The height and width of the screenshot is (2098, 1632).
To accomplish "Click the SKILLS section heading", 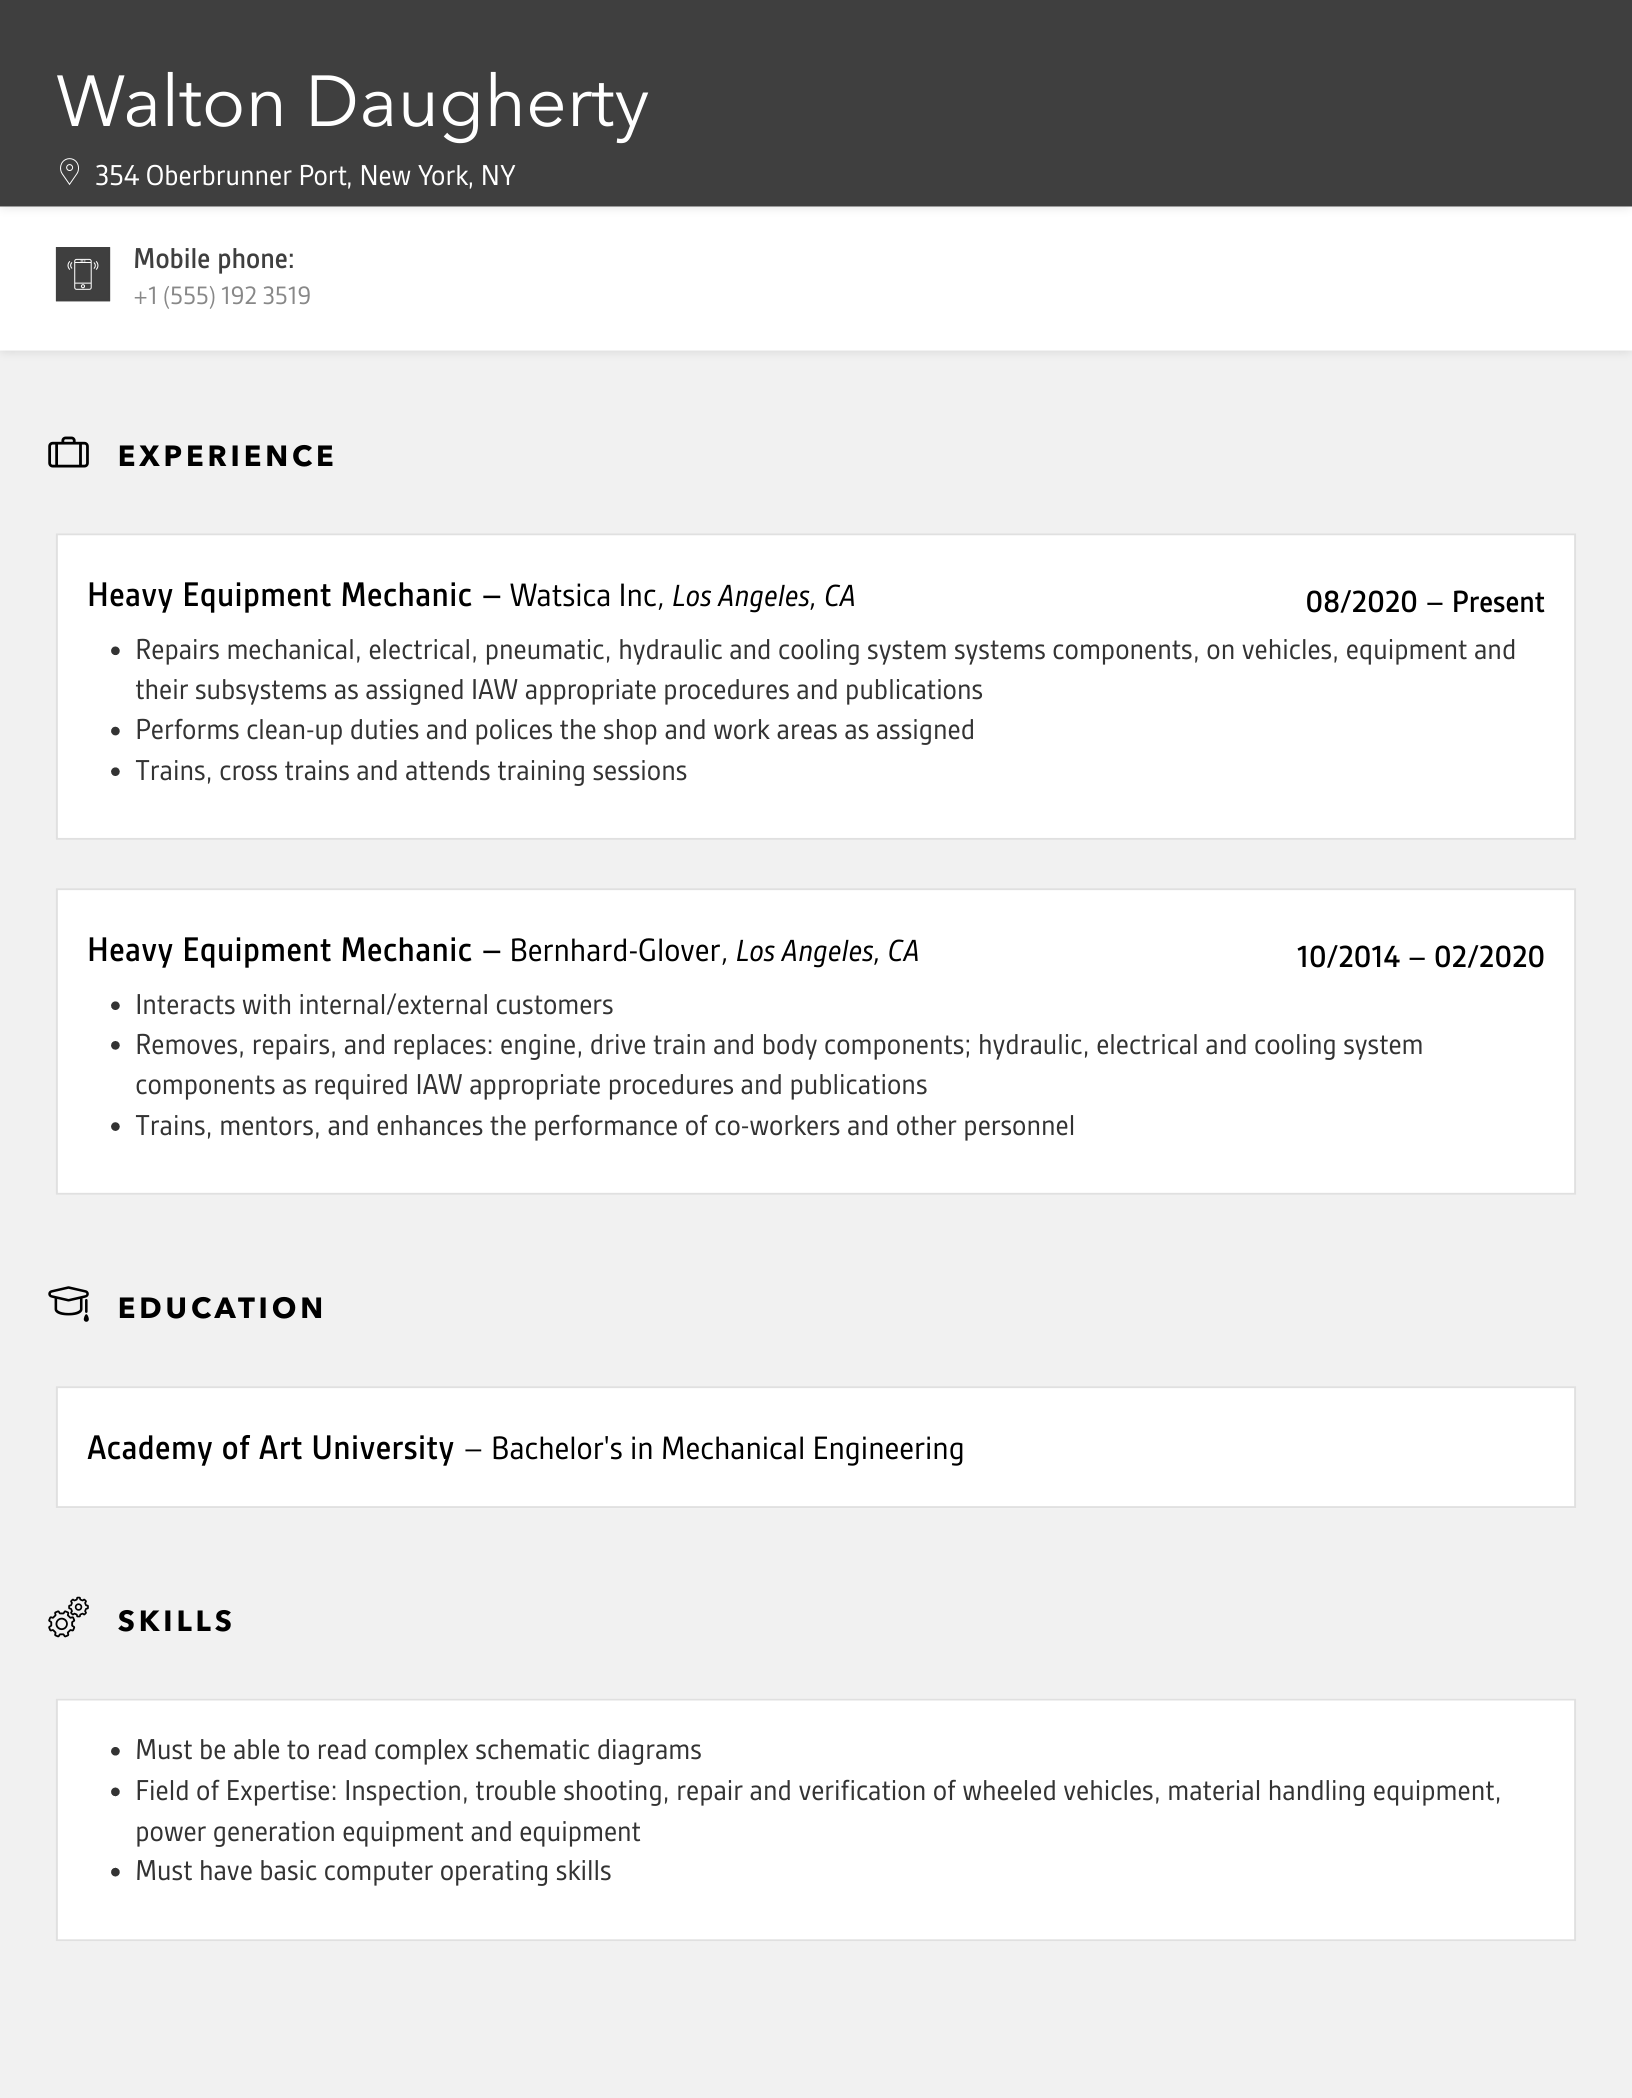I will pyautogui.click(x=176, y=1621).
